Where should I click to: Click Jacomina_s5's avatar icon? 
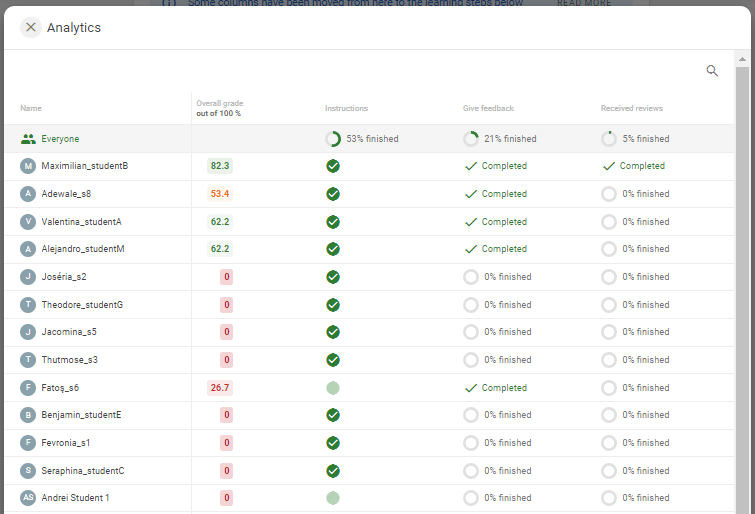coord(28,332)
